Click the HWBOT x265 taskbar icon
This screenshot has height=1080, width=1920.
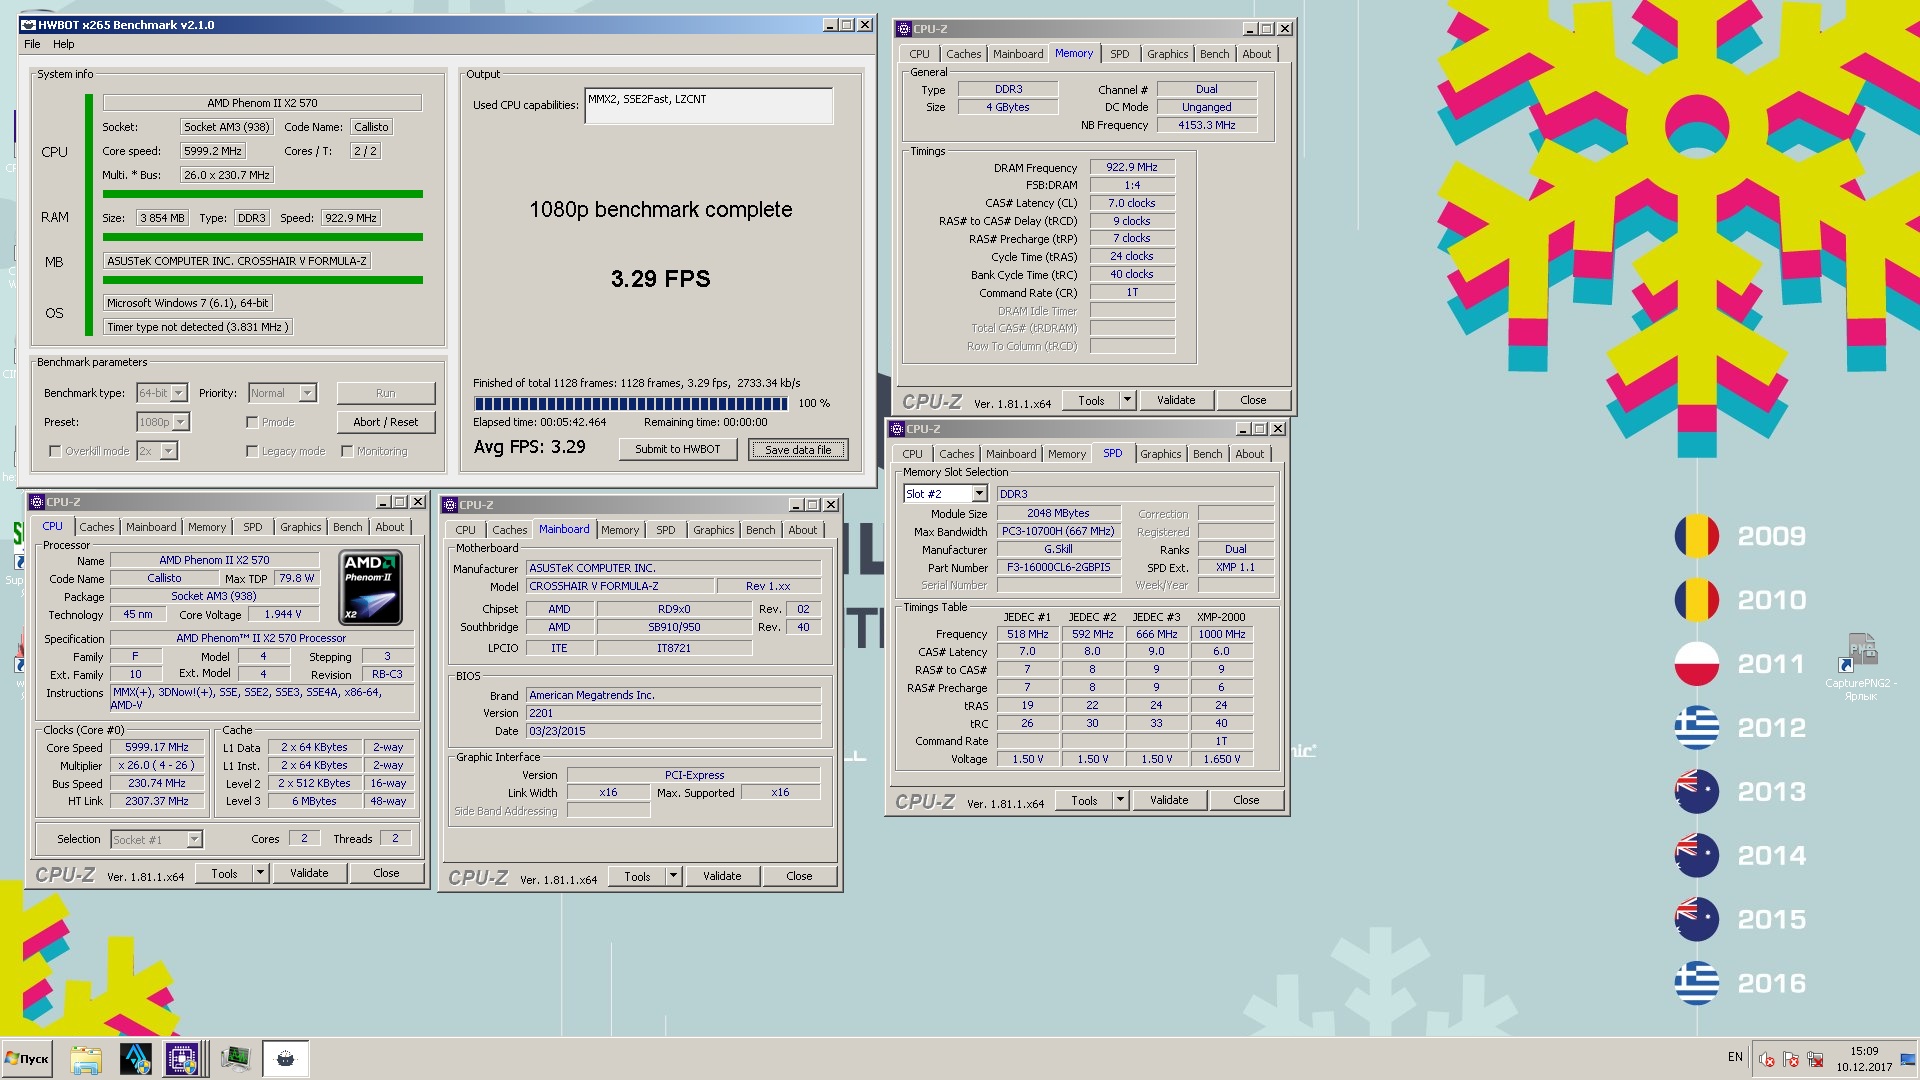pos(285,1059)
